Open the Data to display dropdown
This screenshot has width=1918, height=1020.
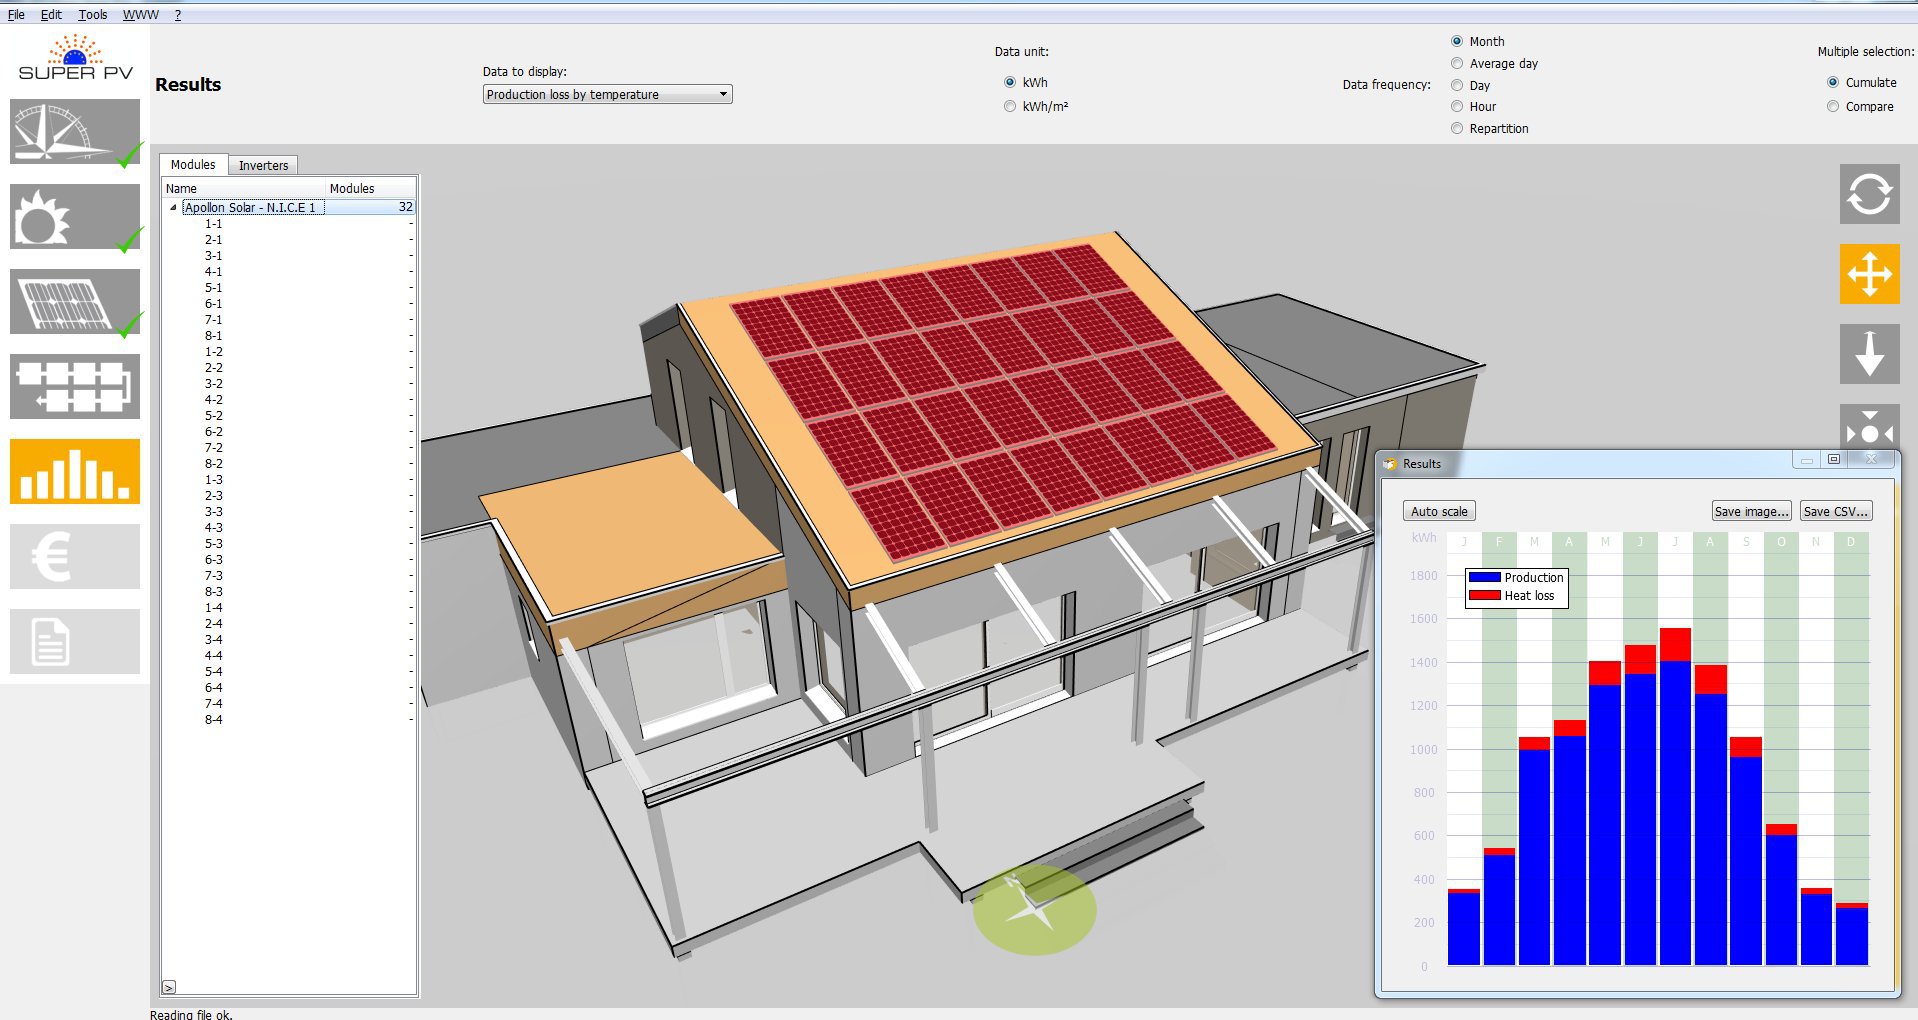607,95
